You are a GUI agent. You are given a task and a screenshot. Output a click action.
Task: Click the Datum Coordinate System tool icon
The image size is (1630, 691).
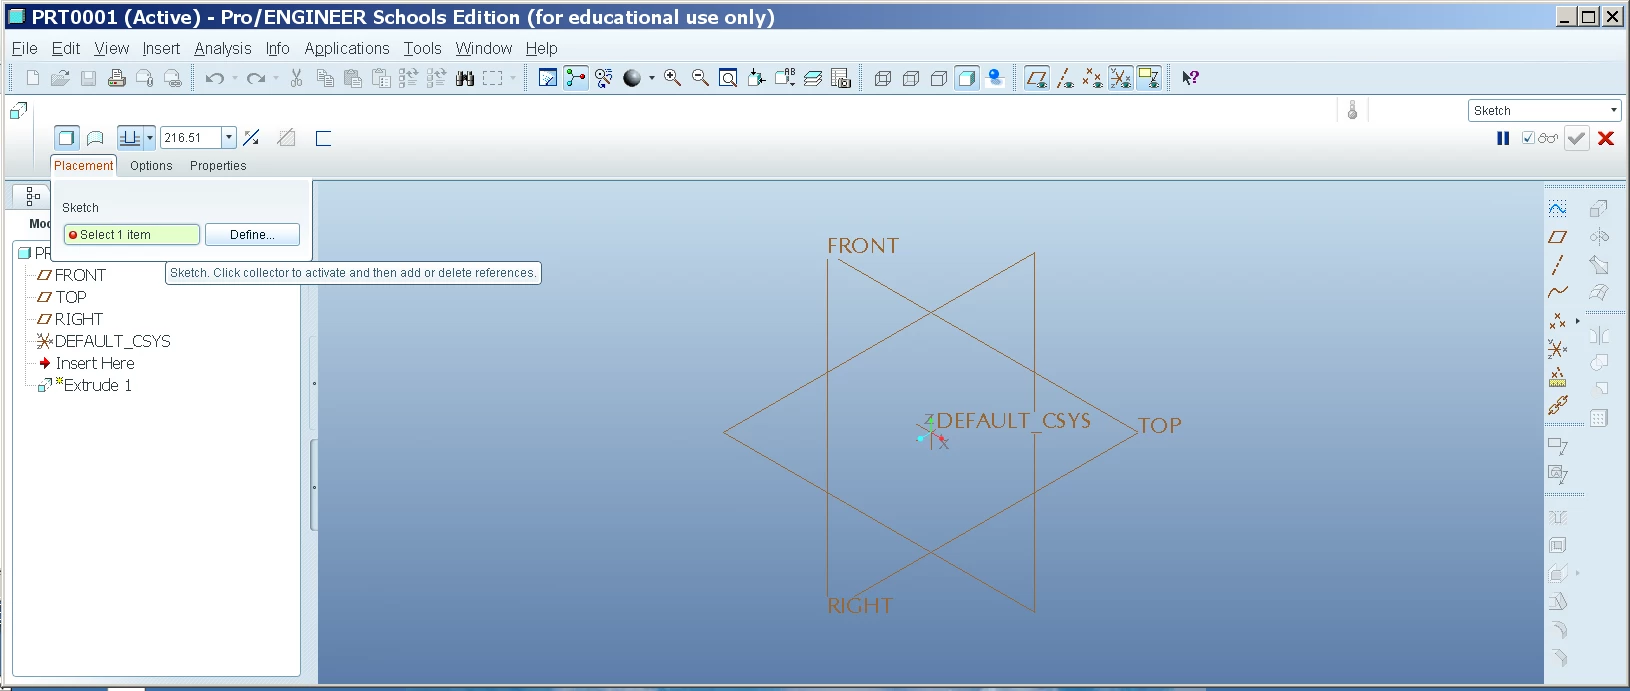pyautogui.click(x=1558, y=349)
